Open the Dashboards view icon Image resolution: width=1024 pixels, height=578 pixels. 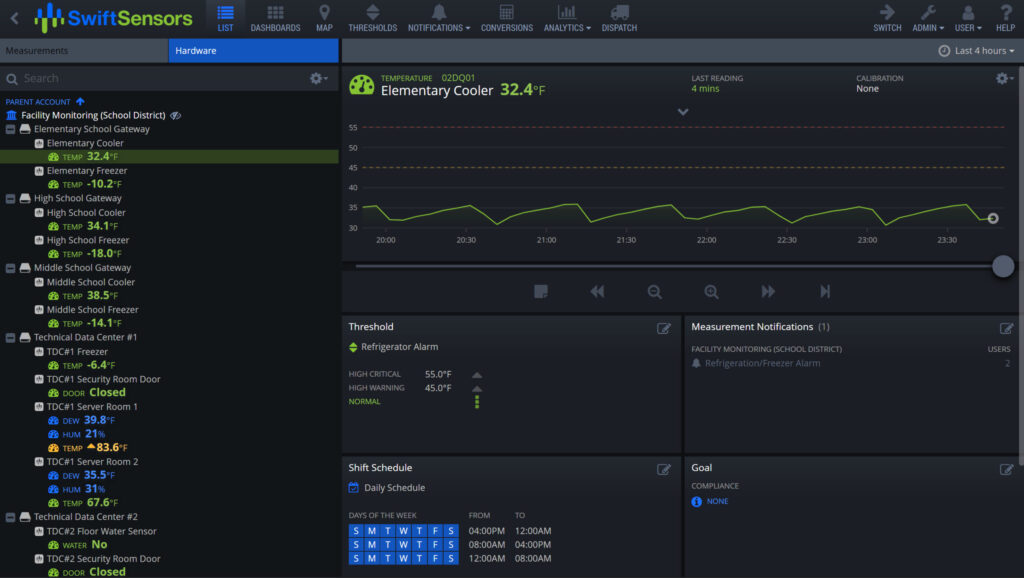(x=275, y=12)
